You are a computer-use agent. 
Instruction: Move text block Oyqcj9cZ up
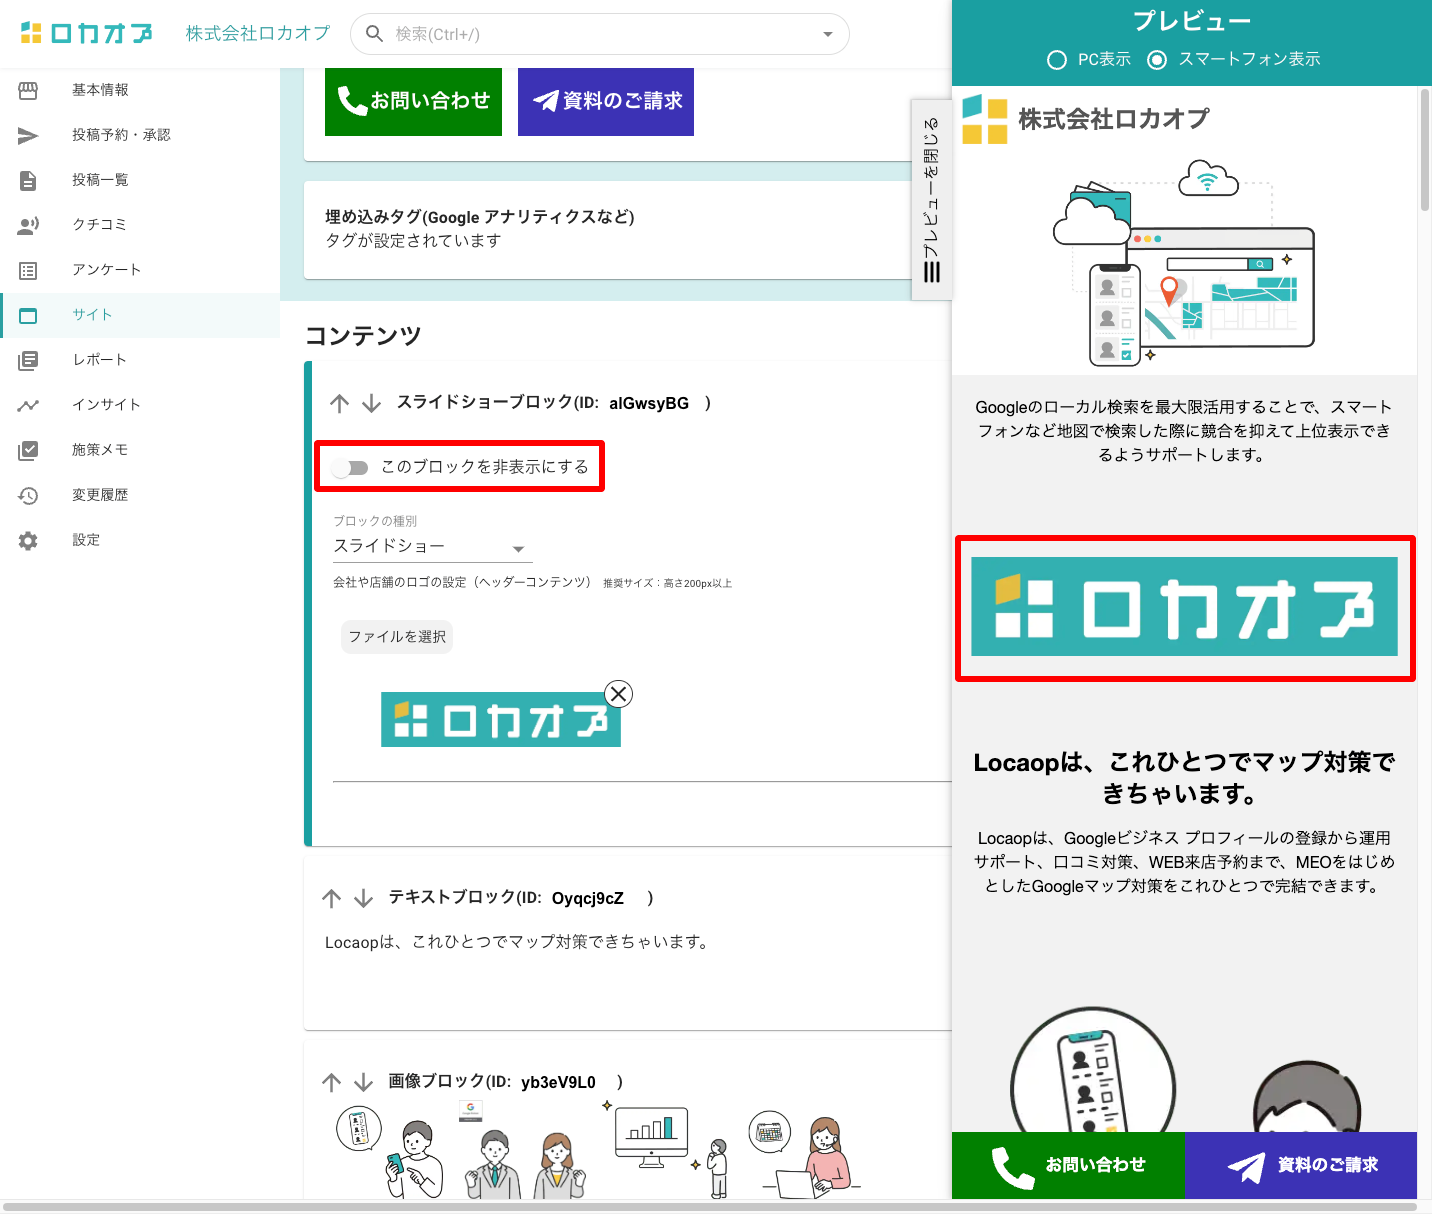[332, 898]
